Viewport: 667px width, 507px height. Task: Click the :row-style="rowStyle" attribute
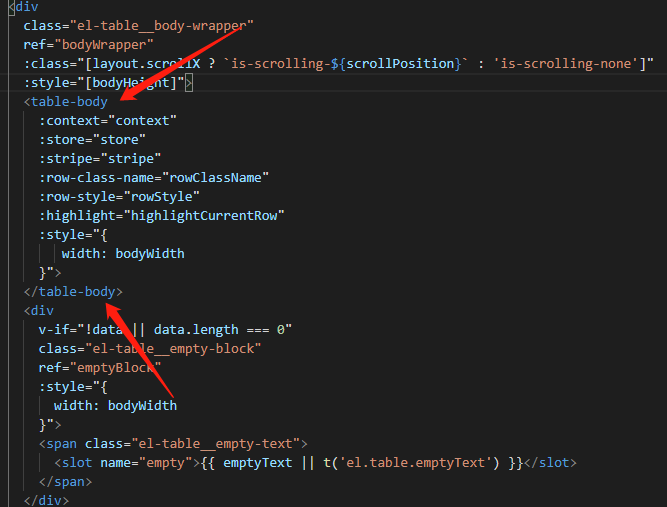[x=119, y=197]
